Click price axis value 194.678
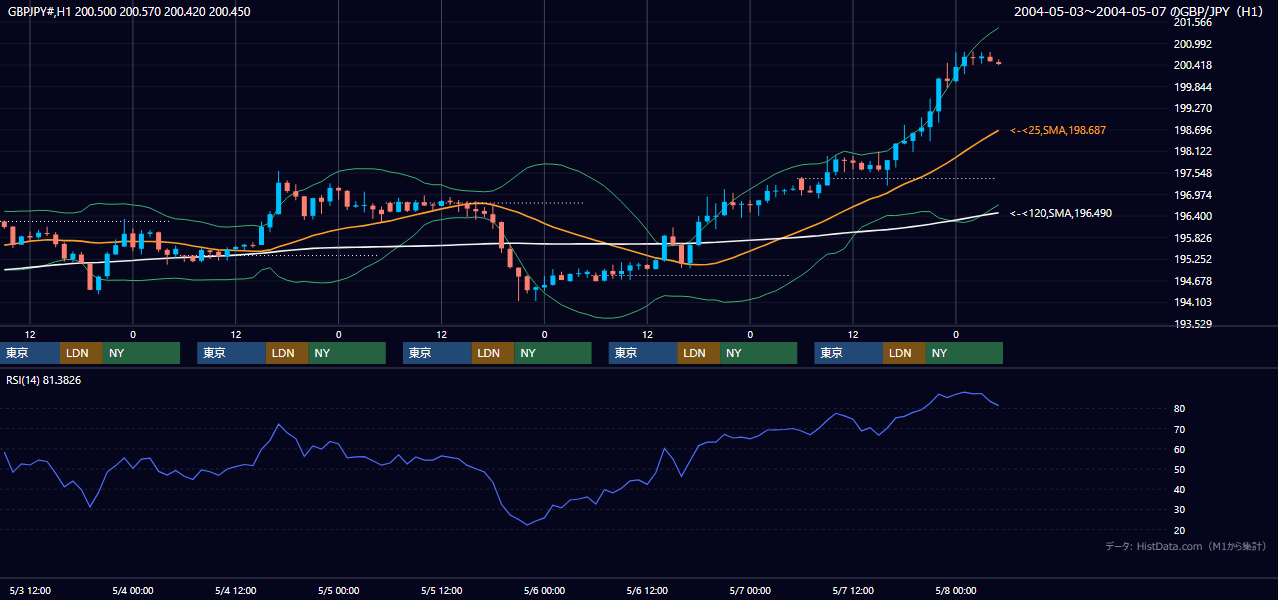 pyautogui.click(x=1192, y=281)
